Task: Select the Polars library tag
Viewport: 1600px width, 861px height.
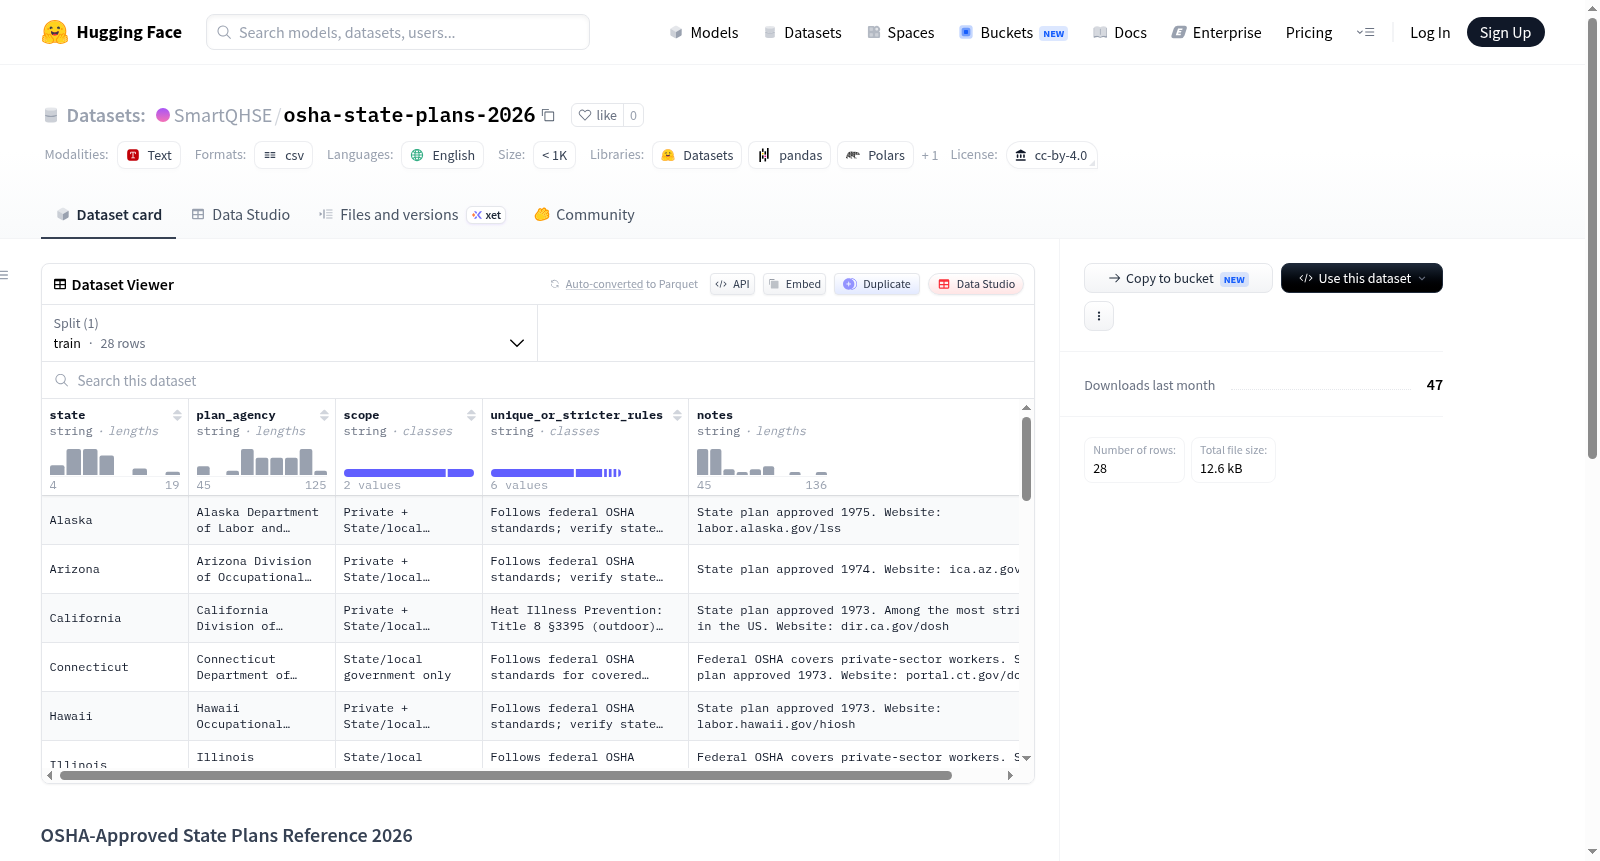Action: point(875,155)
